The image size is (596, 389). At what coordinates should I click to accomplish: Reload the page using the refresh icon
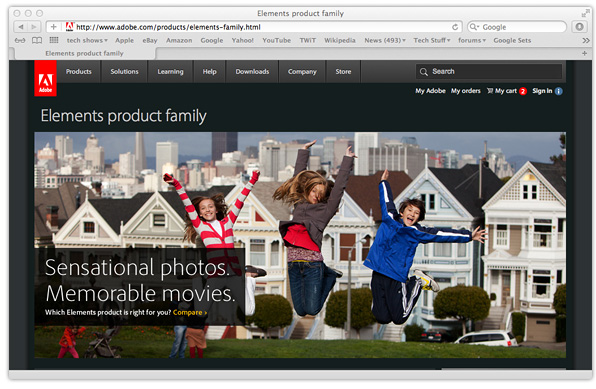455,27
